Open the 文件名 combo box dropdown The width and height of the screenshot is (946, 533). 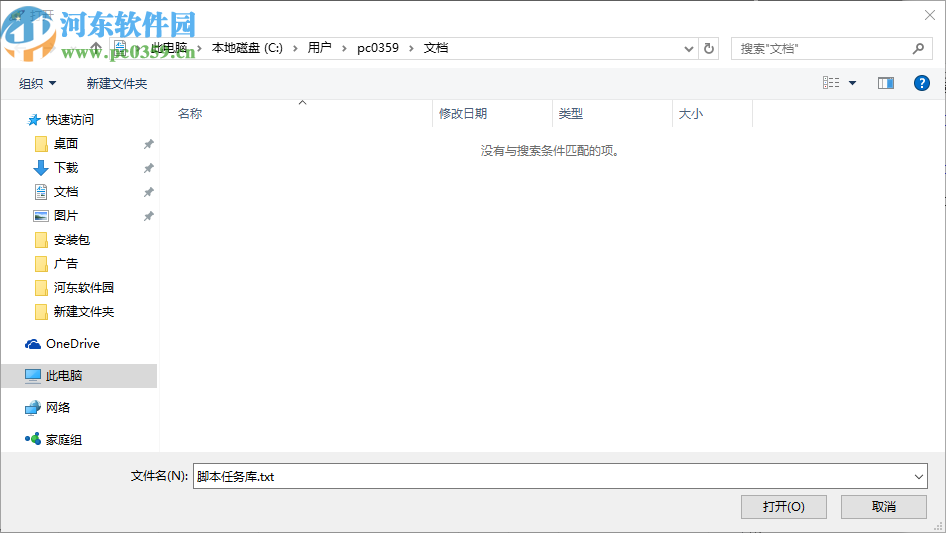(918, 477)
